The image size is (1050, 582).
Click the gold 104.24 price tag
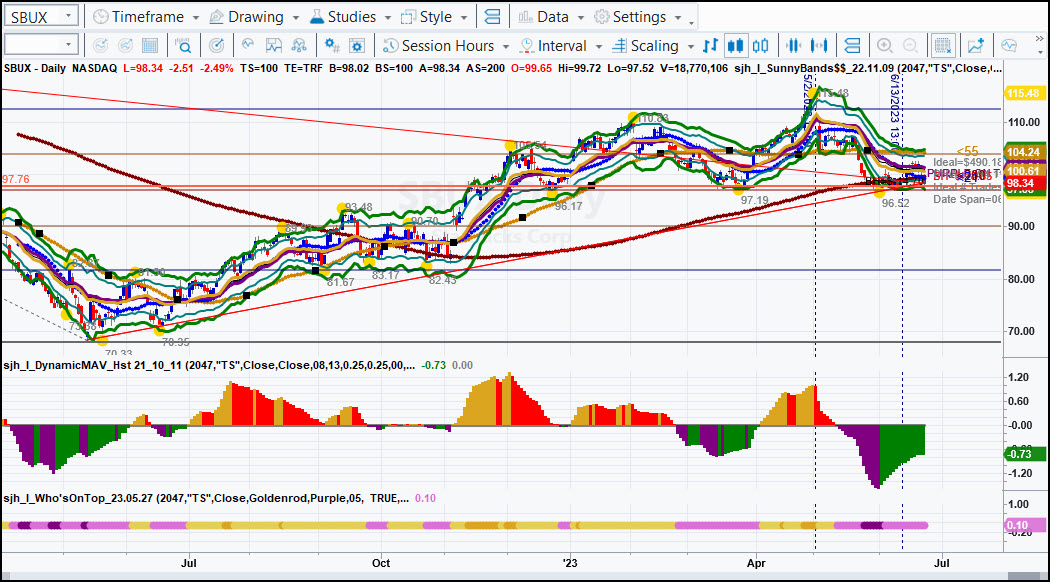(x=1023, y=152)
